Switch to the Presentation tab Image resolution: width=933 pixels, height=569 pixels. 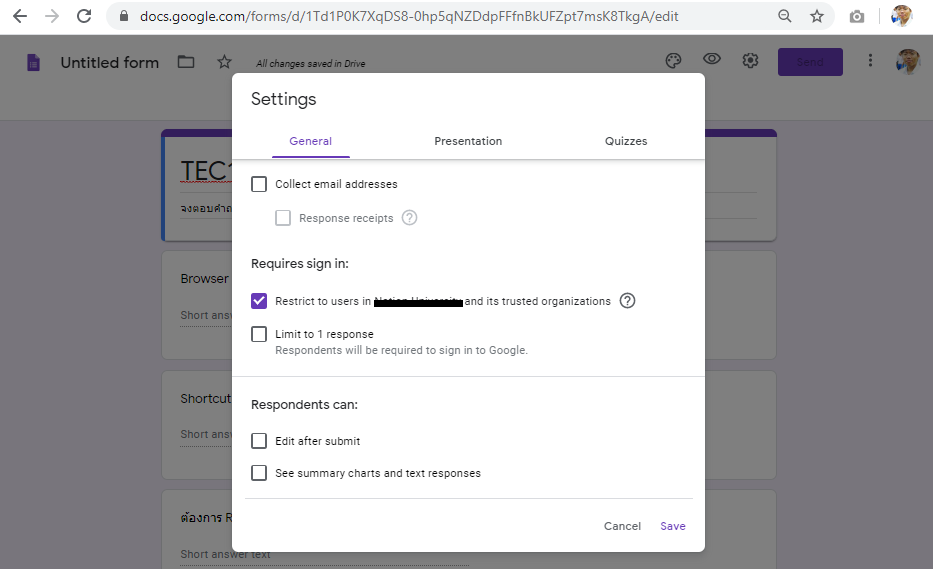[x=468, y=141]
